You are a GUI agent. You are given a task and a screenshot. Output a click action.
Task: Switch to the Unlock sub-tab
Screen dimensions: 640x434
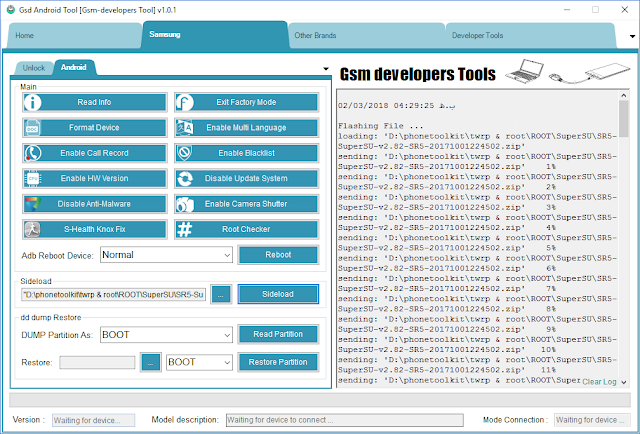pyautogui.click(x=34, y=68)
